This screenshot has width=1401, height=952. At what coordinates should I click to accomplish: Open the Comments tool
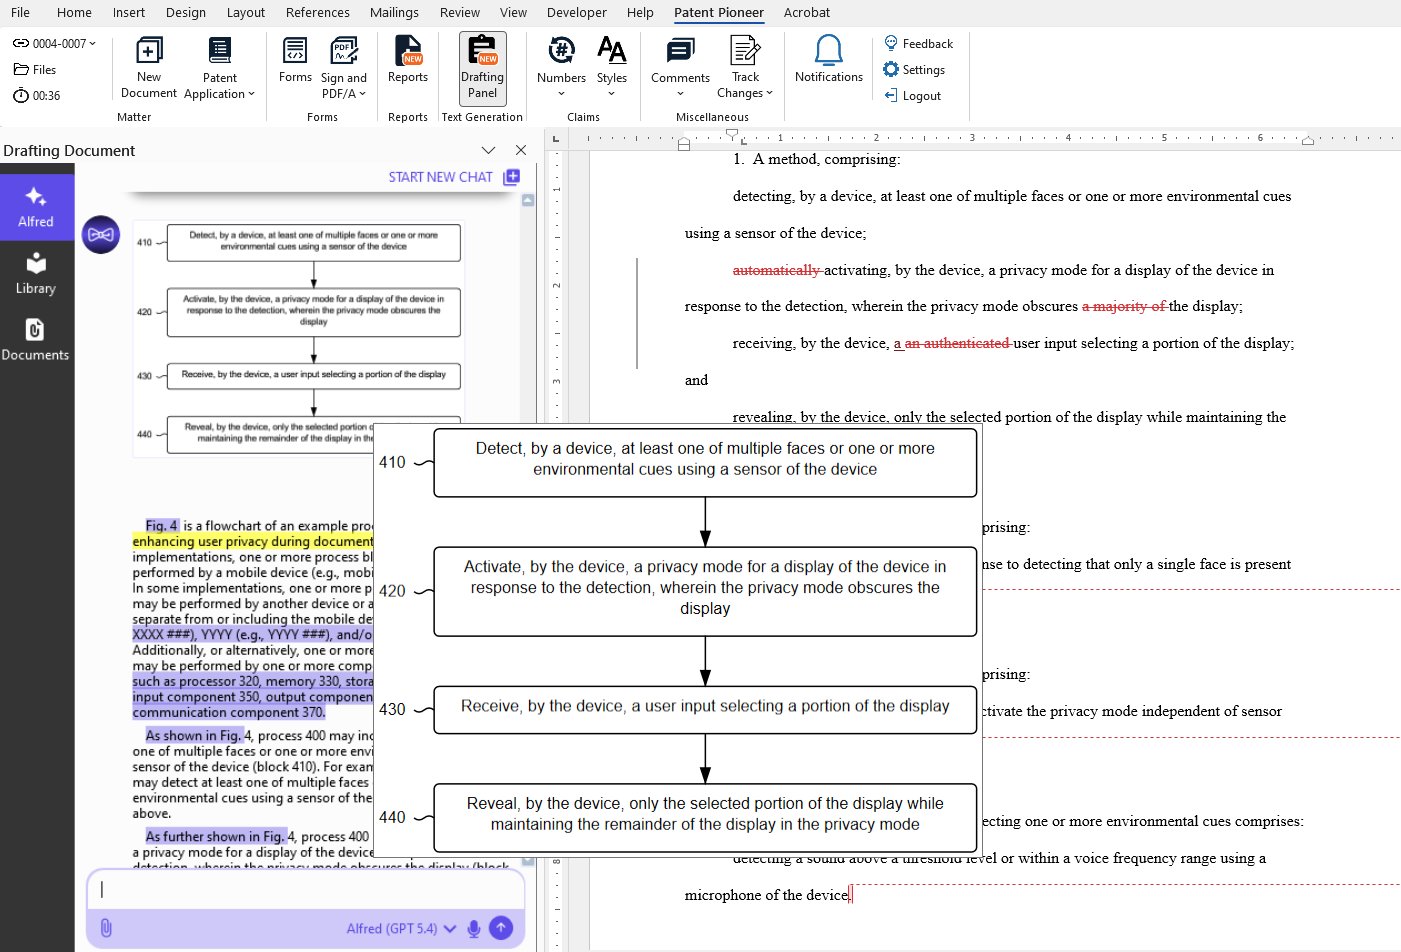tap(679, 66)
